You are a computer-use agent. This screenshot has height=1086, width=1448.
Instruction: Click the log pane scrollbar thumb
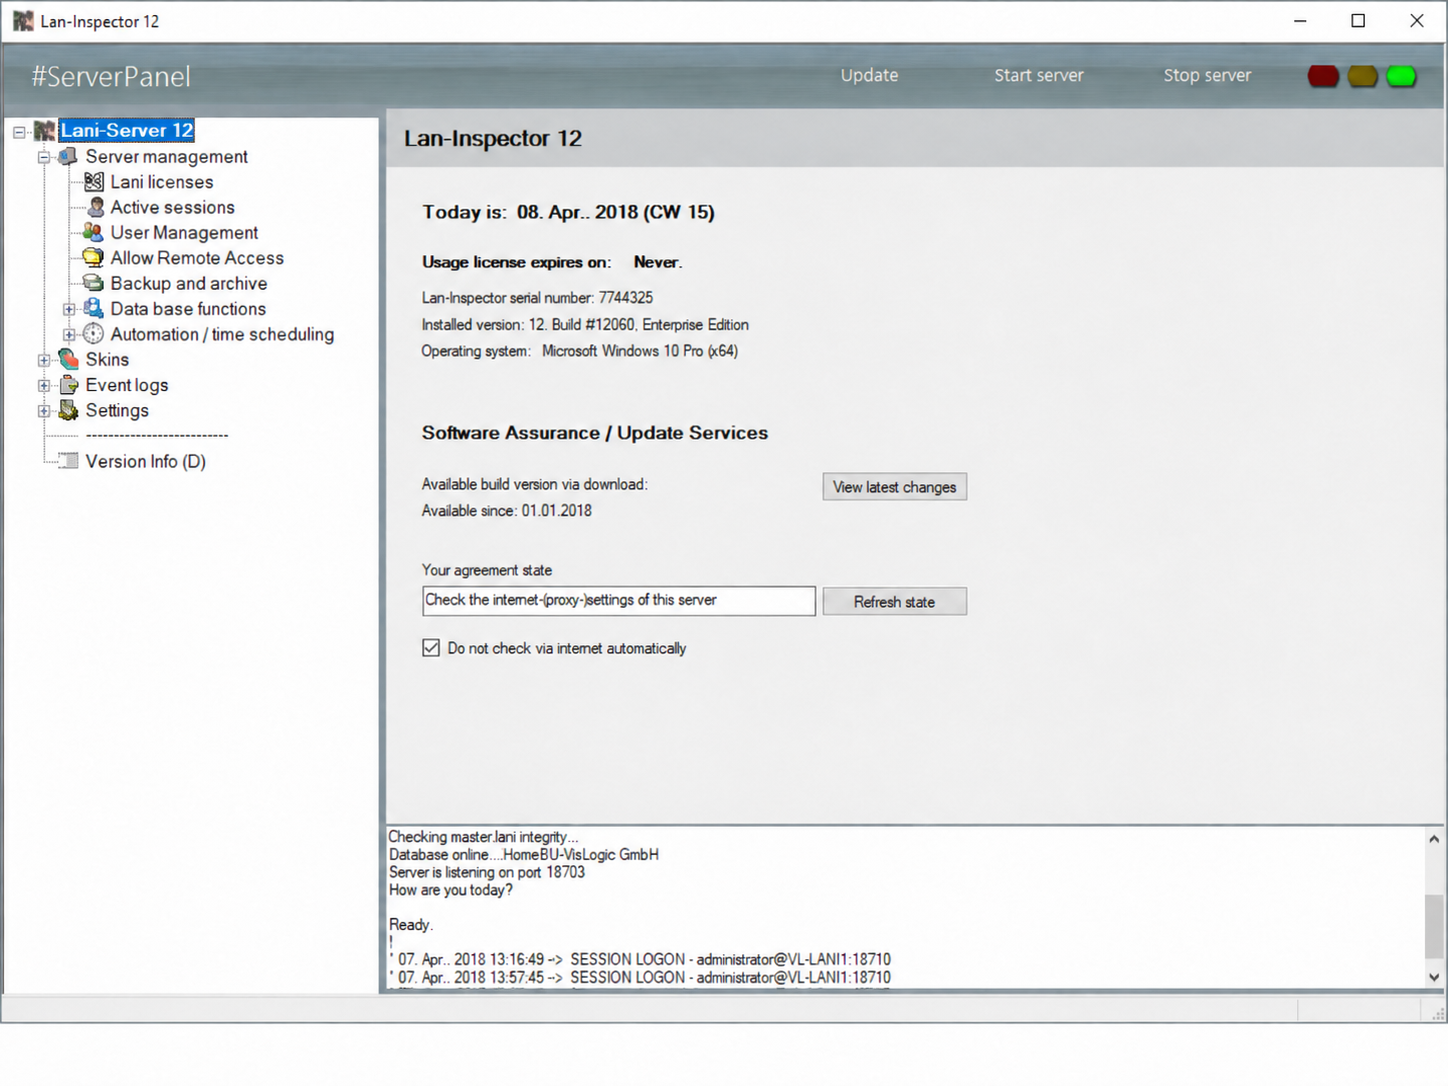(1434, 926)
